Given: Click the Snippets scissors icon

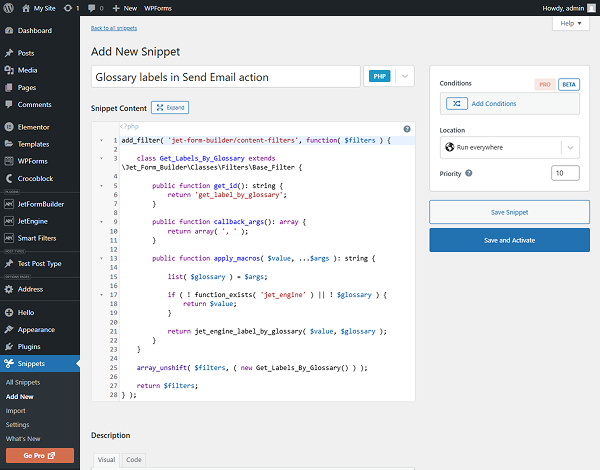Looking at the screenshot, I should click(9, 364).
